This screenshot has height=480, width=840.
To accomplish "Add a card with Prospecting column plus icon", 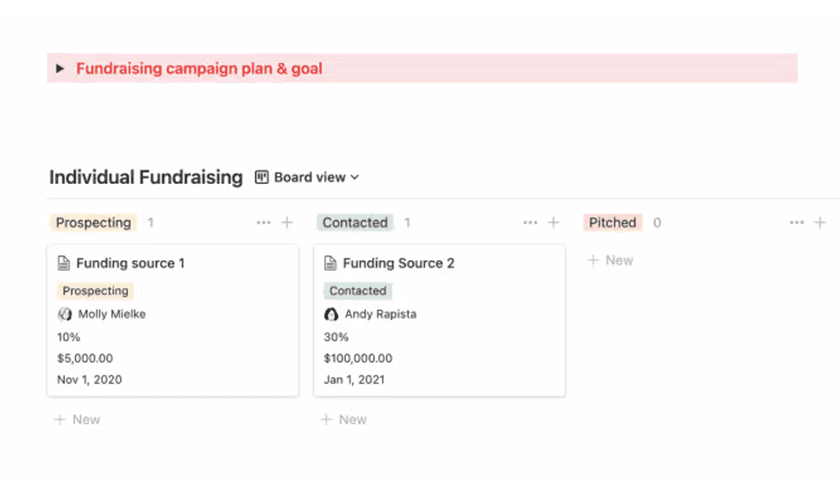I will (x=287, y=223).
